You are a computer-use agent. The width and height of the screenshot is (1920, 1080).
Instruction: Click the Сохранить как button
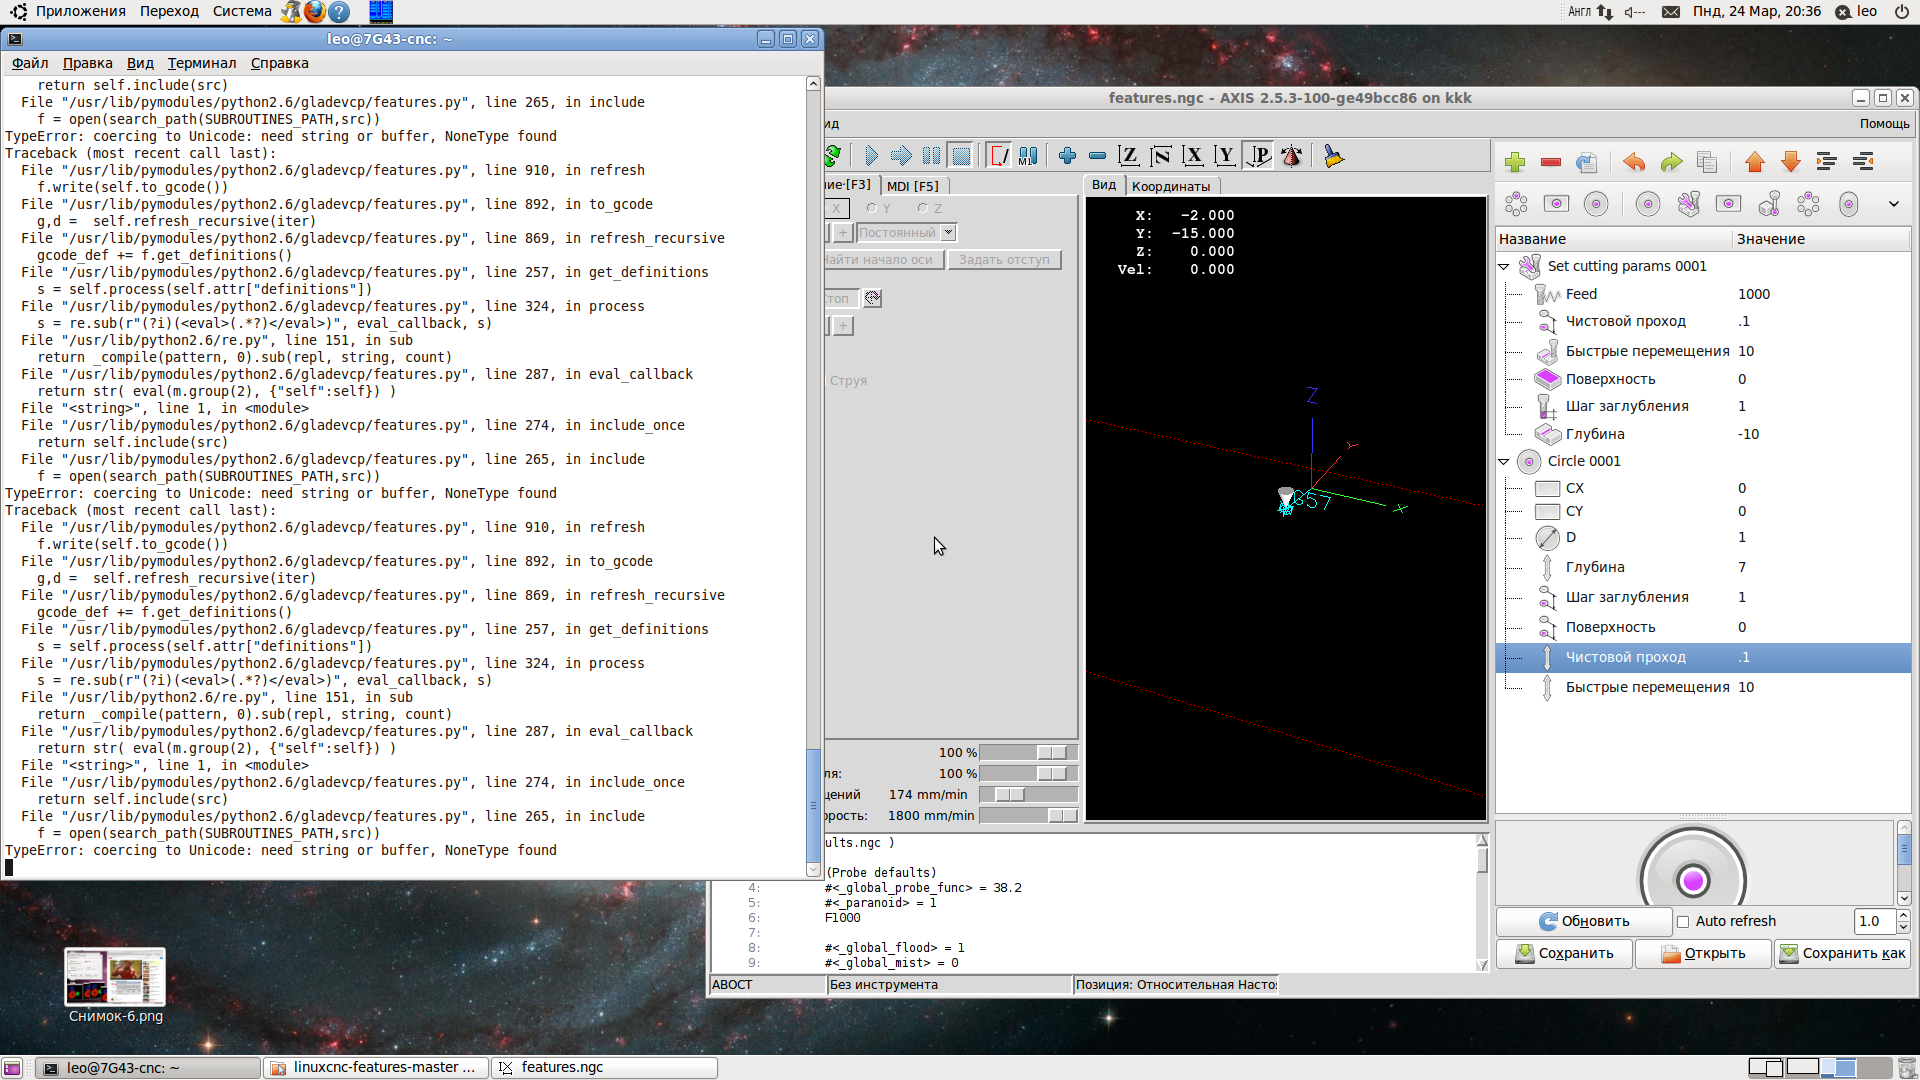[x=1842, y=954]
